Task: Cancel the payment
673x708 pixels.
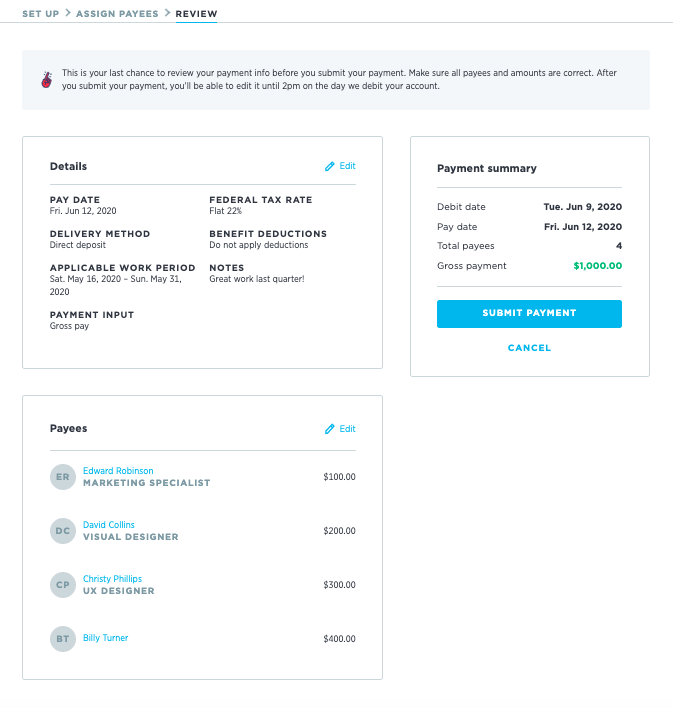Action: click(529, 348)
